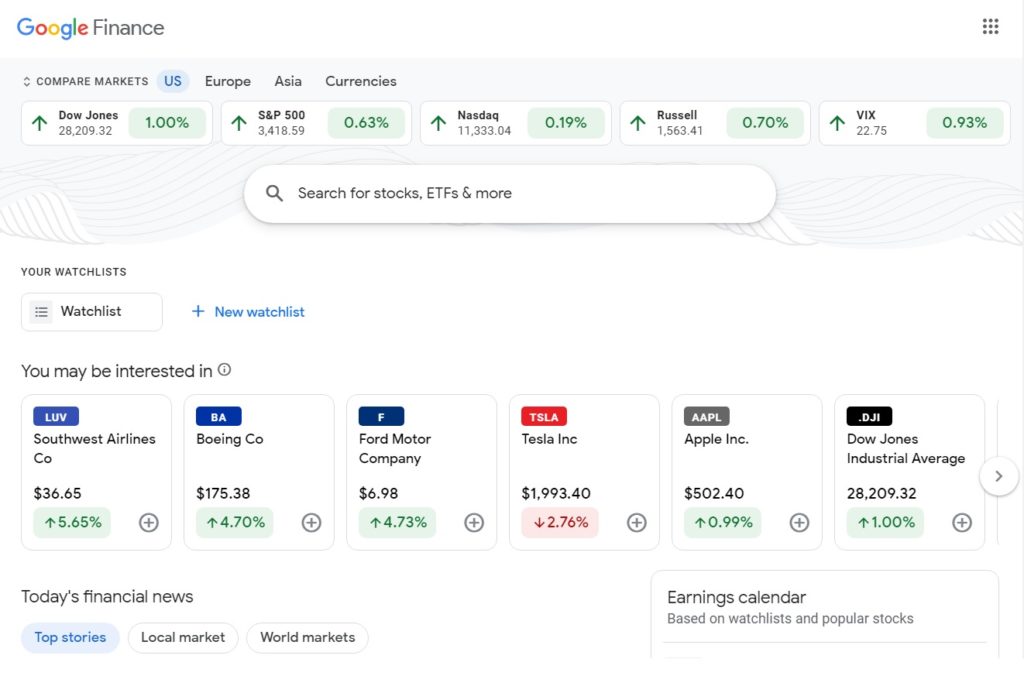Viewport: 1024px width, 700px height.
Task: Select the Local market news filter
Action: click(x=183, y=637)
